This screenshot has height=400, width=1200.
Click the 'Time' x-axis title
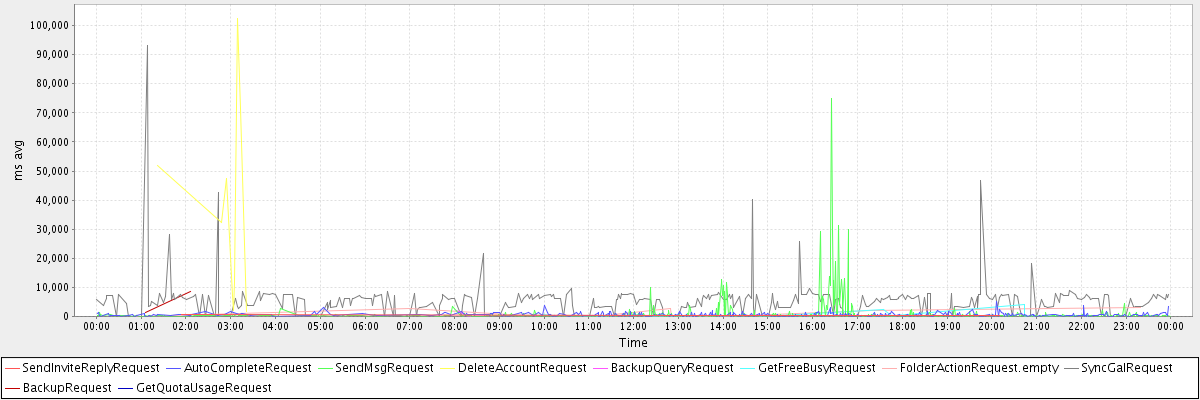[632, 343]
